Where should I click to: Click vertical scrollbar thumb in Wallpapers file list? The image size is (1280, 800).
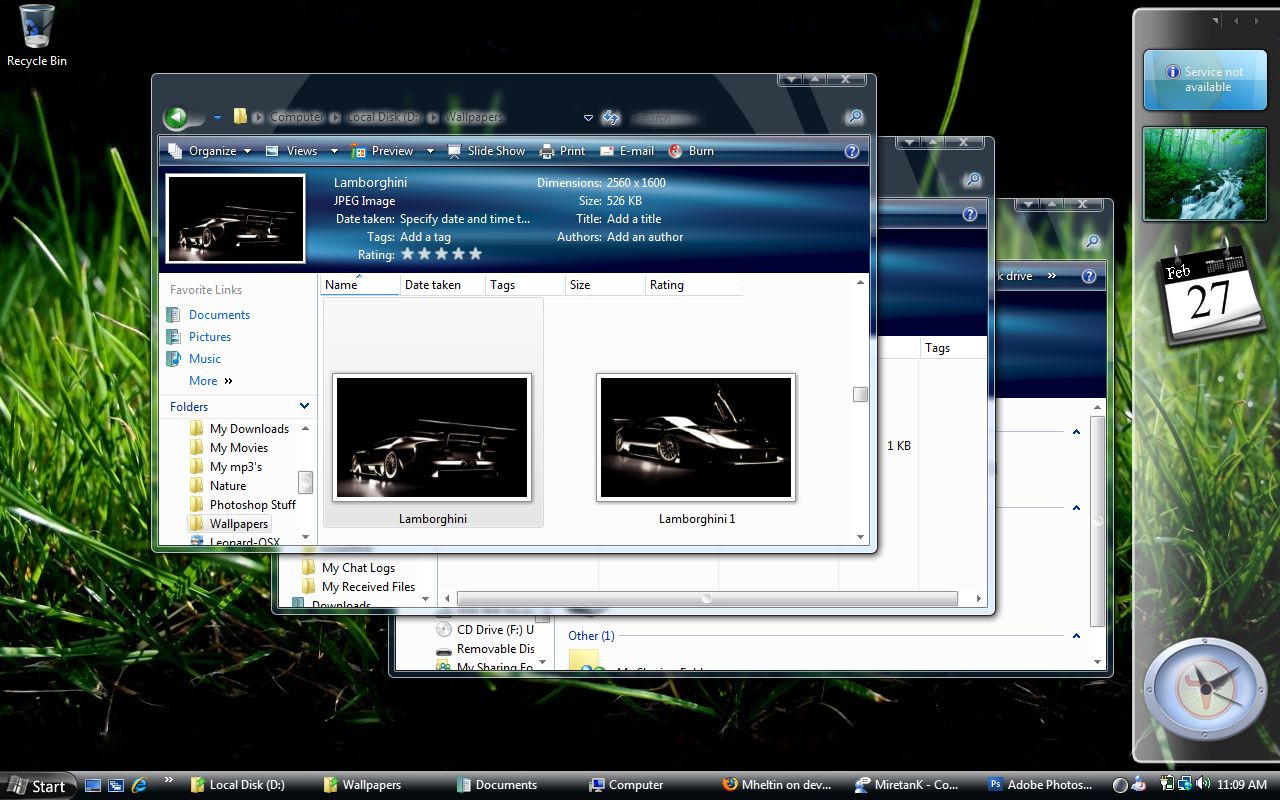[860, 394]
